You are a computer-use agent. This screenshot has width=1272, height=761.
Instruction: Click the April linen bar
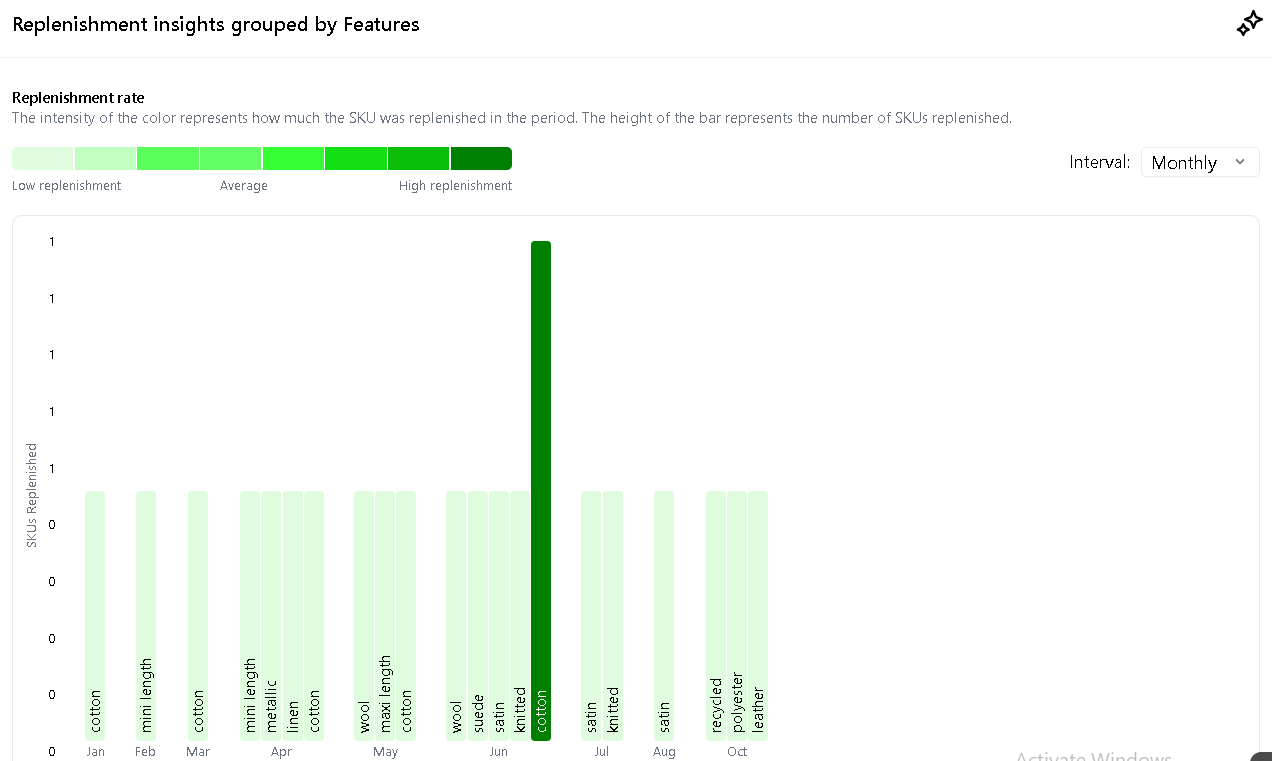click(x=293, y=615)
